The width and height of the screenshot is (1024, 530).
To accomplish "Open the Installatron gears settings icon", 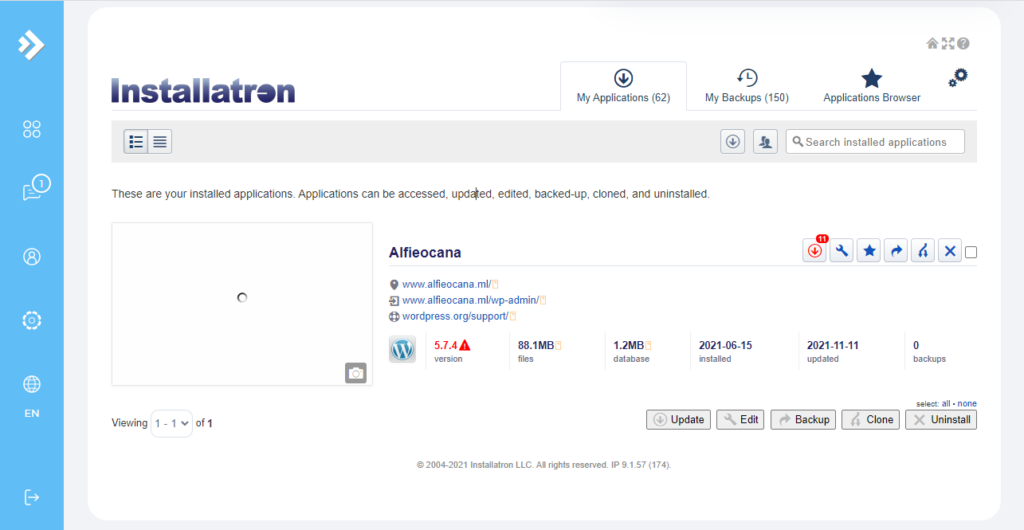I will point(958,78).
